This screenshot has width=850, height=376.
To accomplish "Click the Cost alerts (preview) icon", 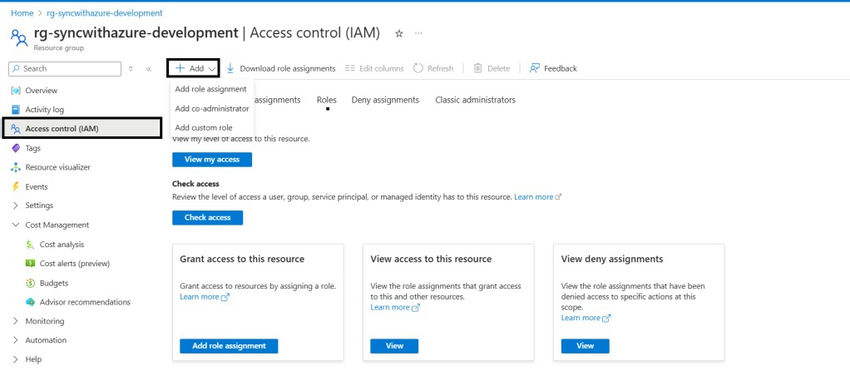I will coord(30,263).
